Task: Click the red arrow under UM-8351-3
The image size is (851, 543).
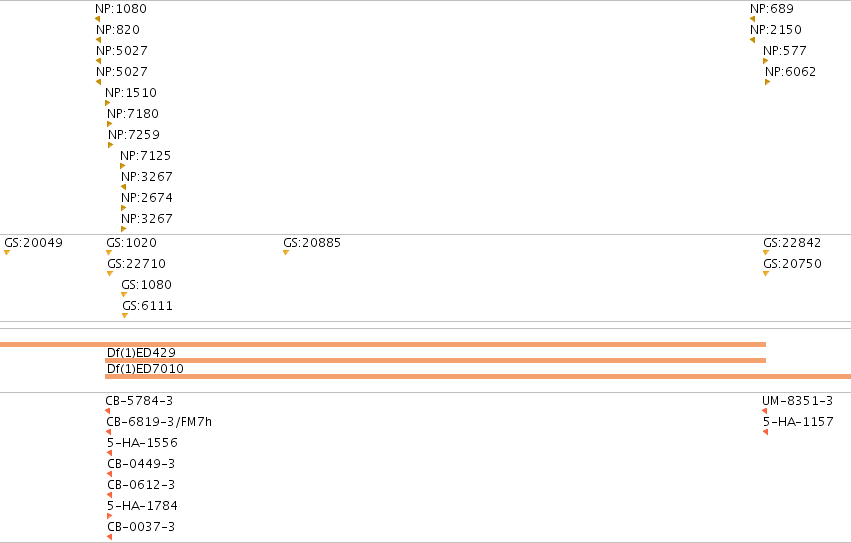Action: 765,411
